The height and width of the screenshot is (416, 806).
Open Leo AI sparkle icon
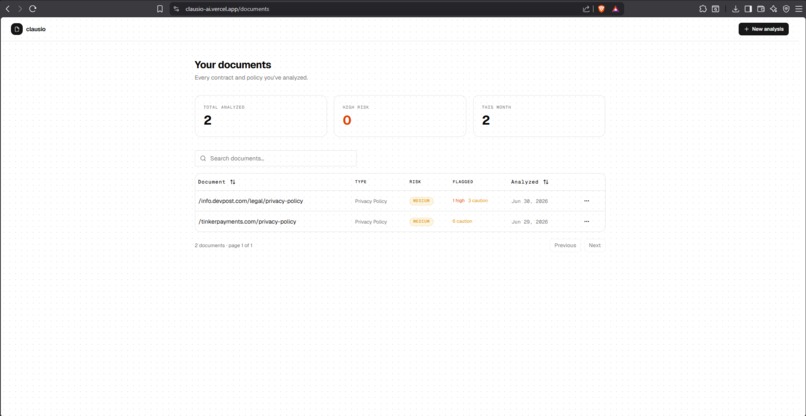point(774,9)
